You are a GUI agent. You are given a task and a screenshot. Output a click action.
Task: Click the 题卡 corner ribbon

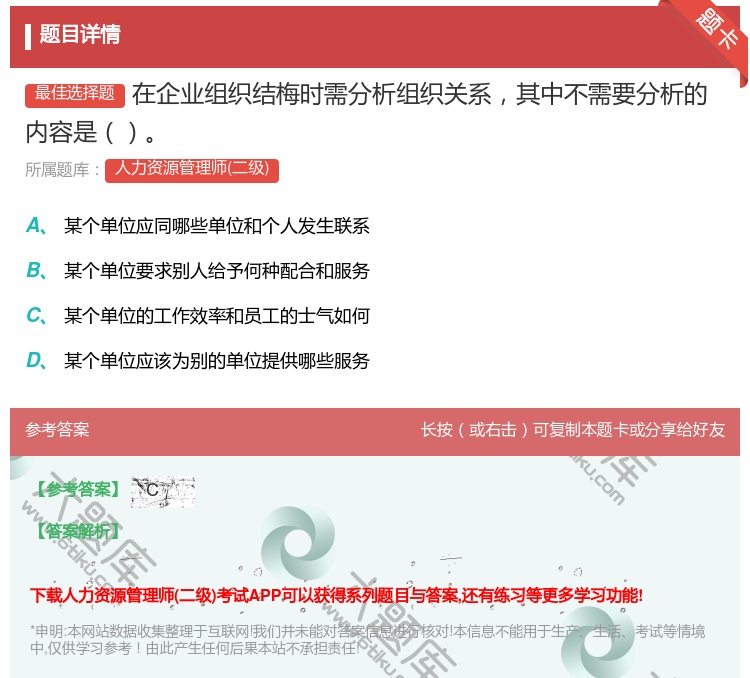(718, 32)
